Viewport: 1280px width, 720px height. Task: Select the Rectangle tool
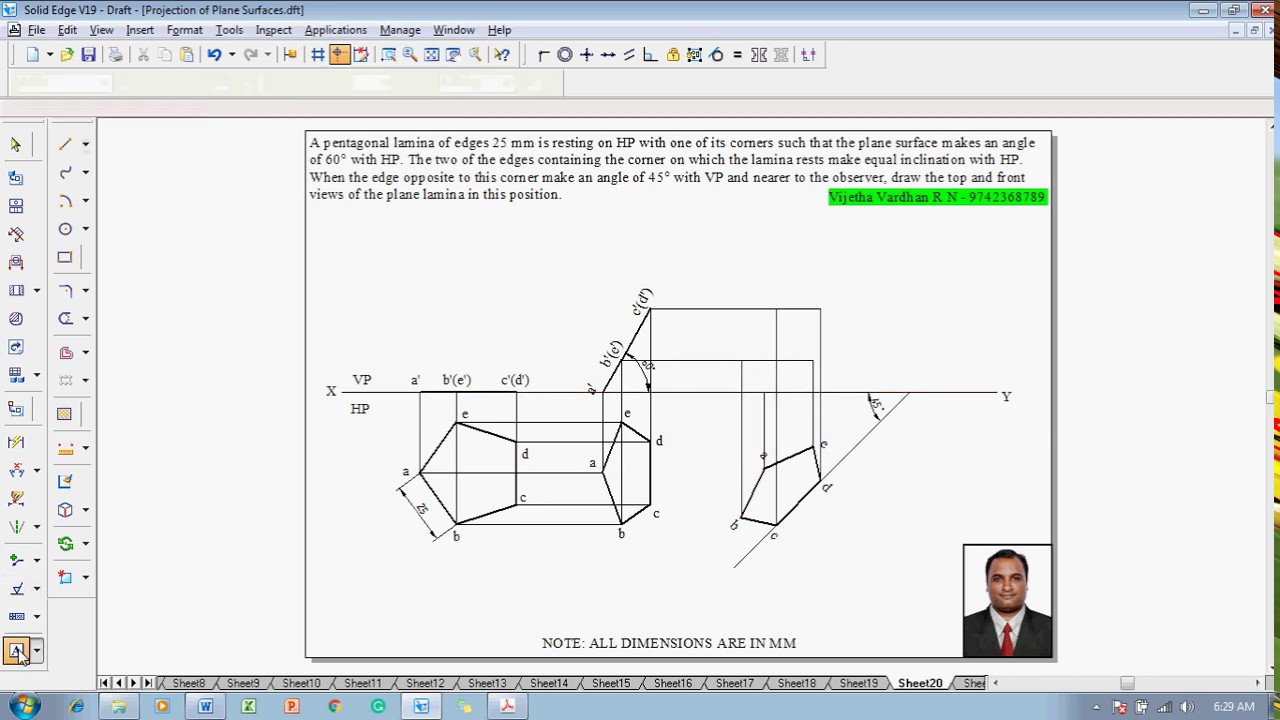65,257
